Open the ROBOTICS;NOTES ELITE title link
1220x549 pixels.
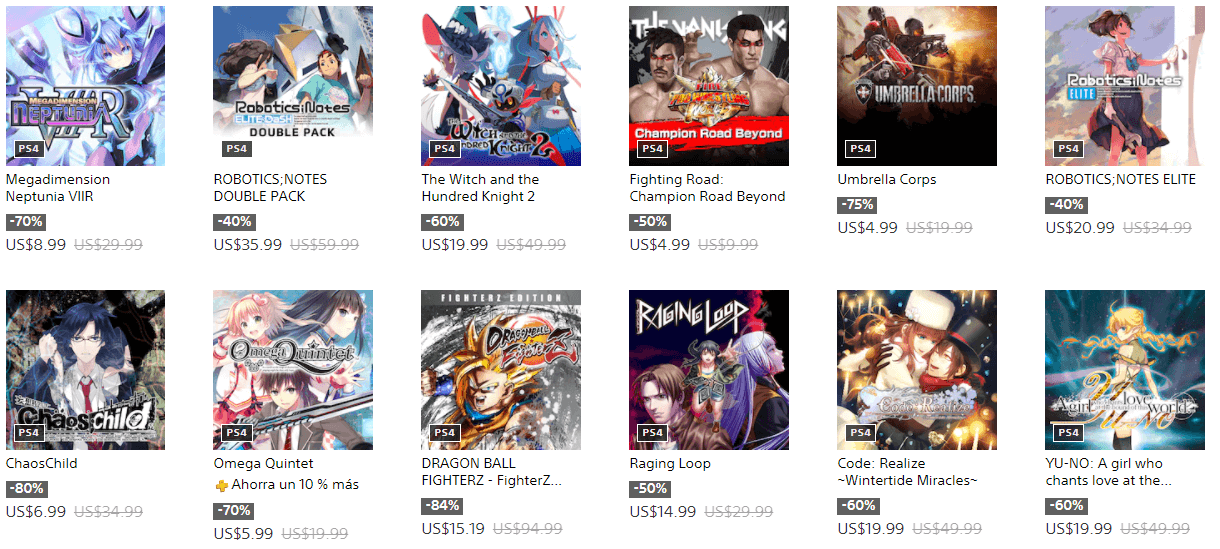coord(1121,180)
